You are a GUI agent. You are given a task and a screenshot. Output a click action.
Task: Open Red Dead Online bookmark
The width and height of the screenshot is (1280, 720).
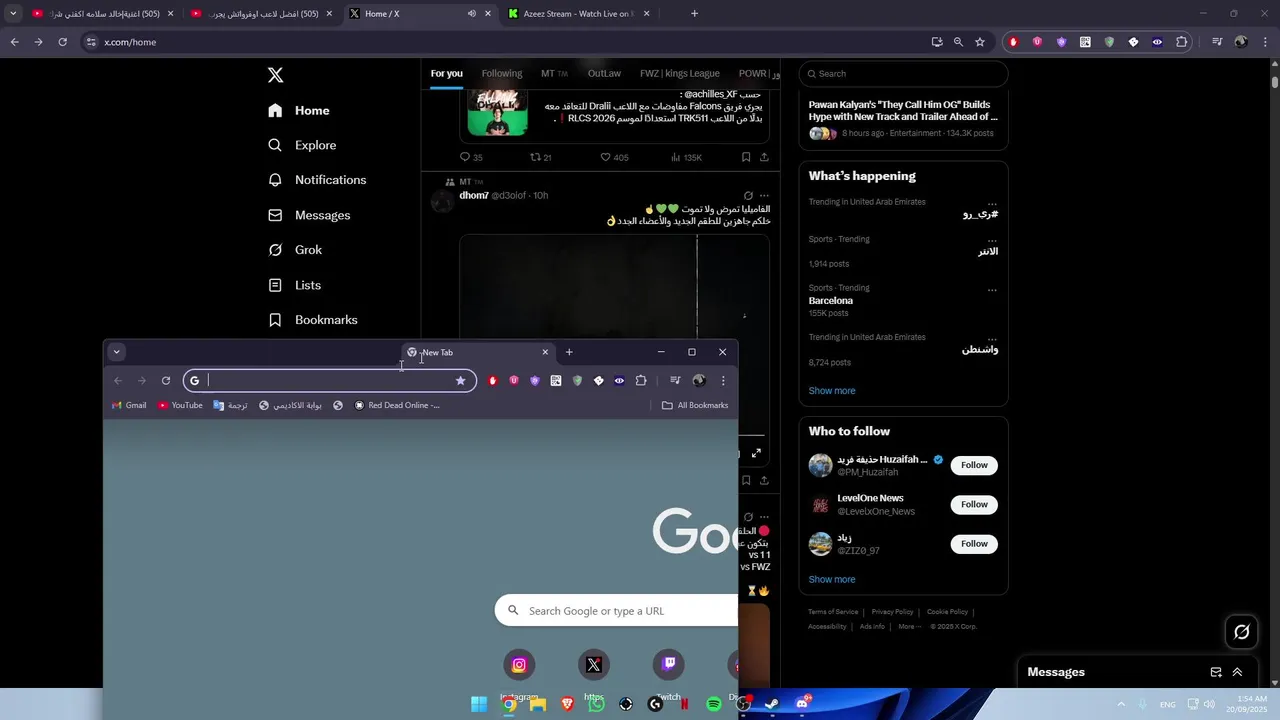[398, 406]
